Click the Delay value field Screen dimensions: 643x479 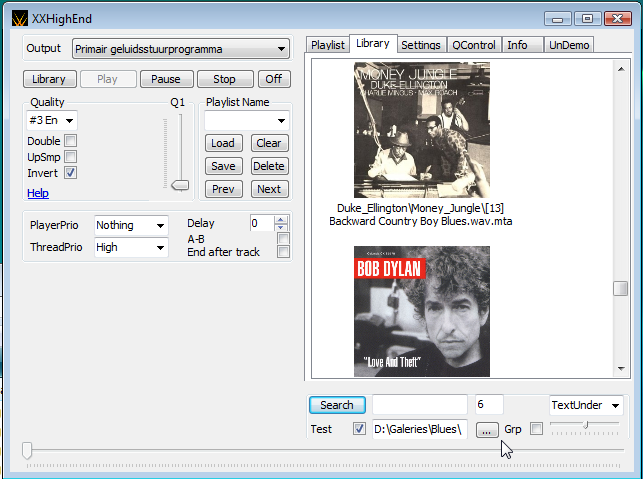point(262,223)
